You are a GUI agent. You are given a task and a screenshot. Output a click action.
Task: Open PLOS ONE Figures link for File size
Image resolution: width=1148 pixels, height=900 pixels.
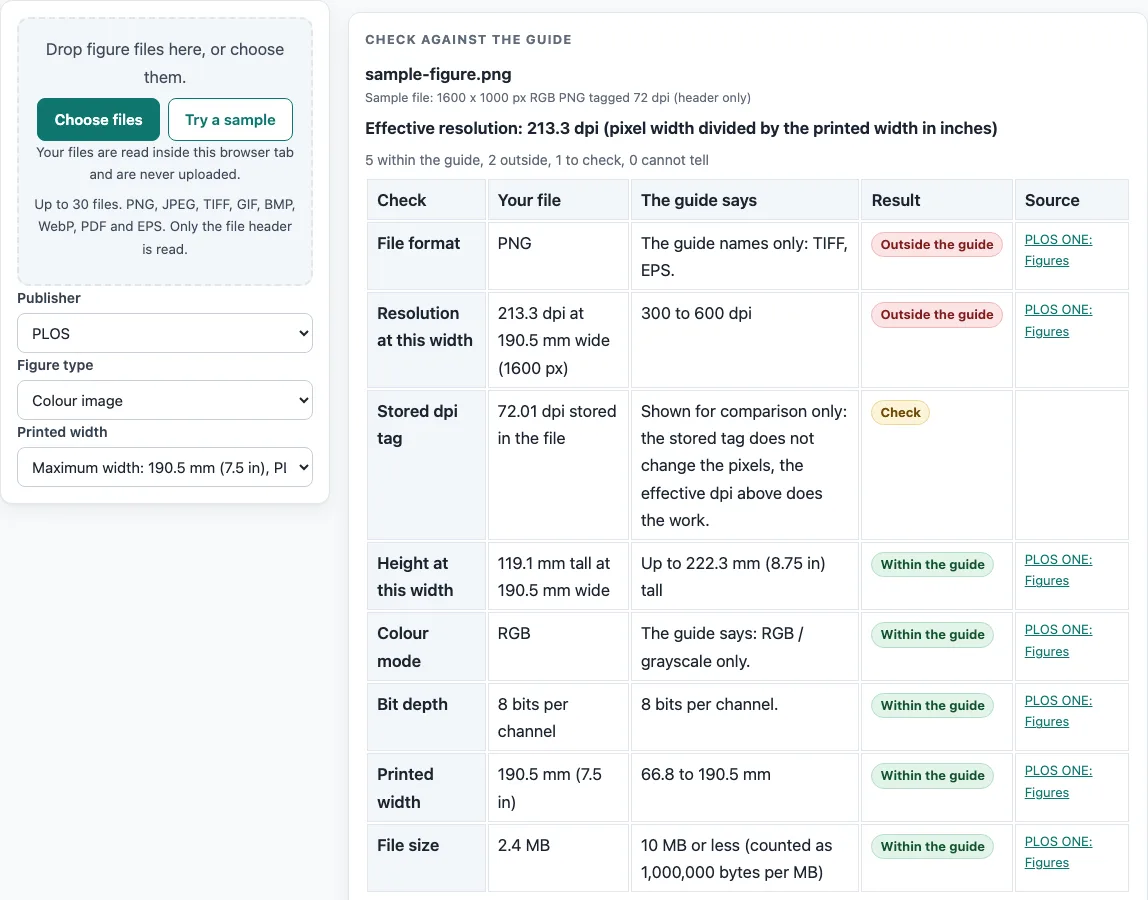click(1058, 852)
